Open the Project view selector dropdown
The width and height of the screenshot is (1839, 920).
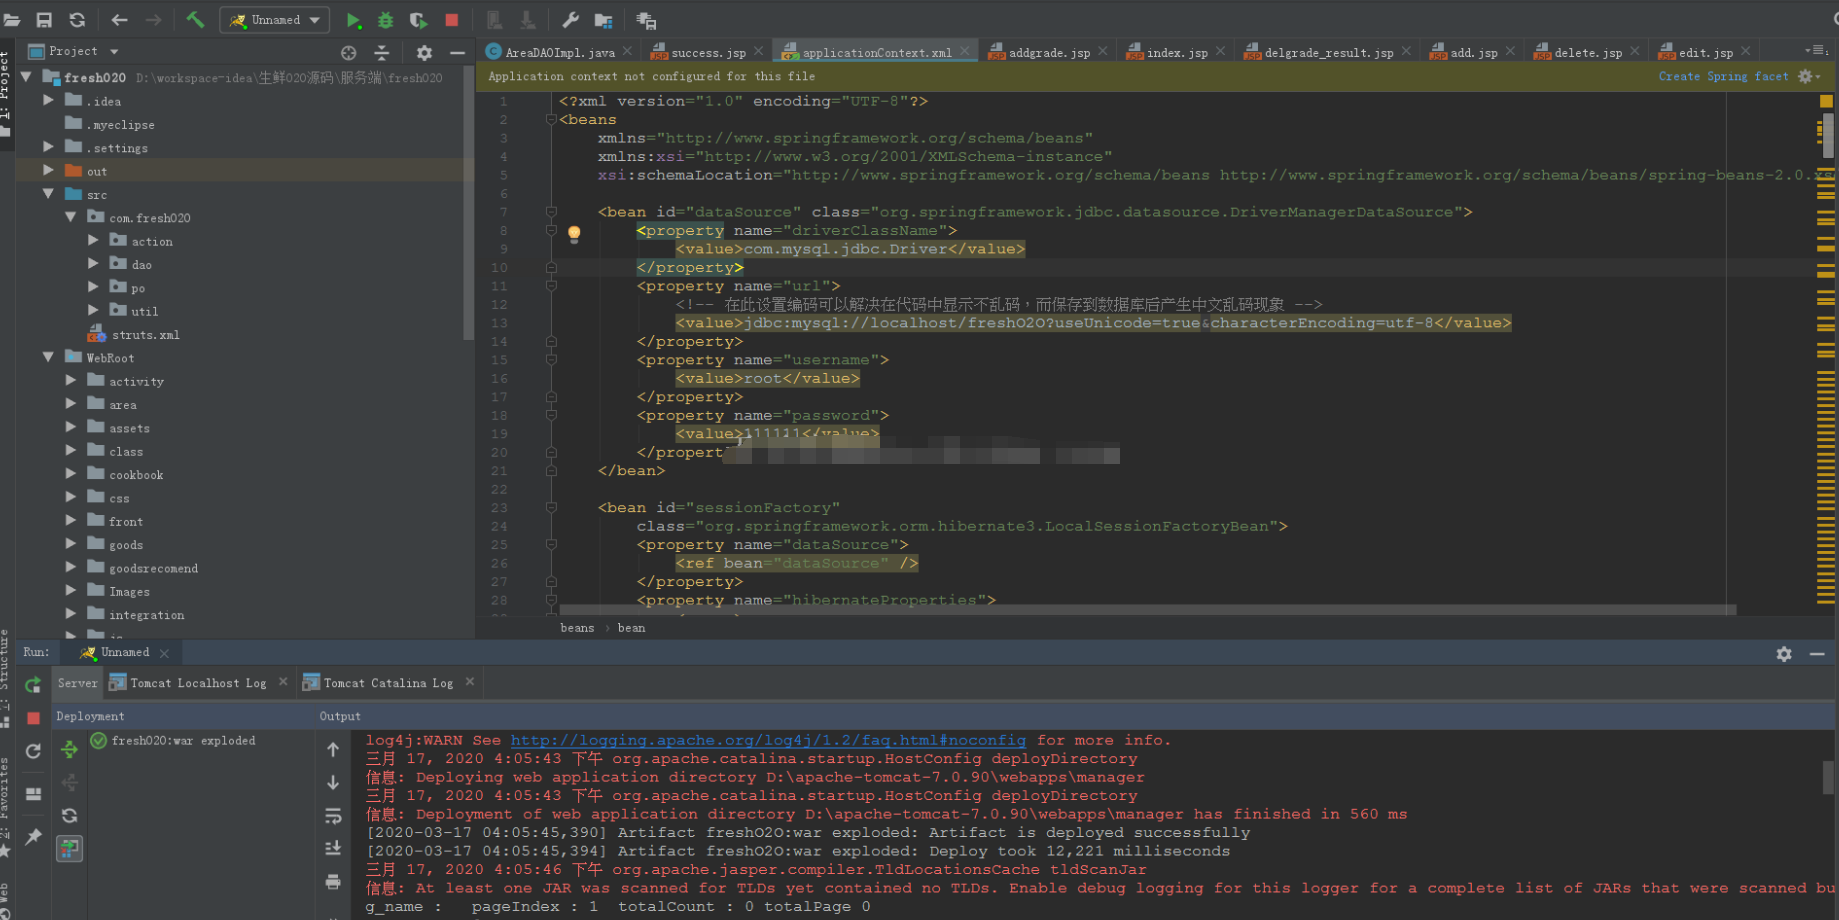point(74,51)
